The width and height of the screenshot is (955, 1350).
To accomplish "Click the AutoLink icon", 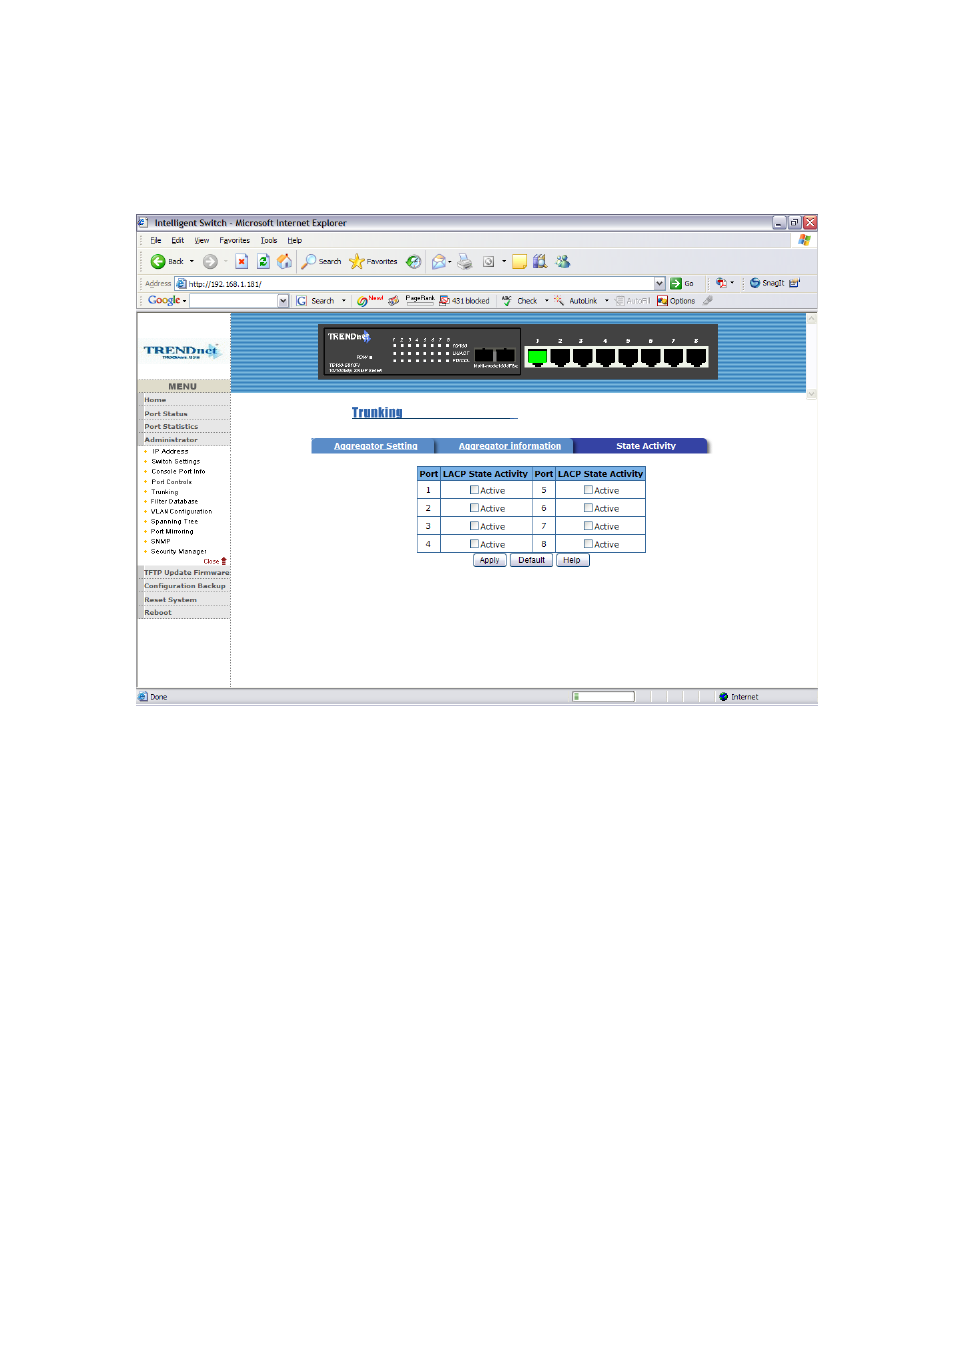I will 559,301.
